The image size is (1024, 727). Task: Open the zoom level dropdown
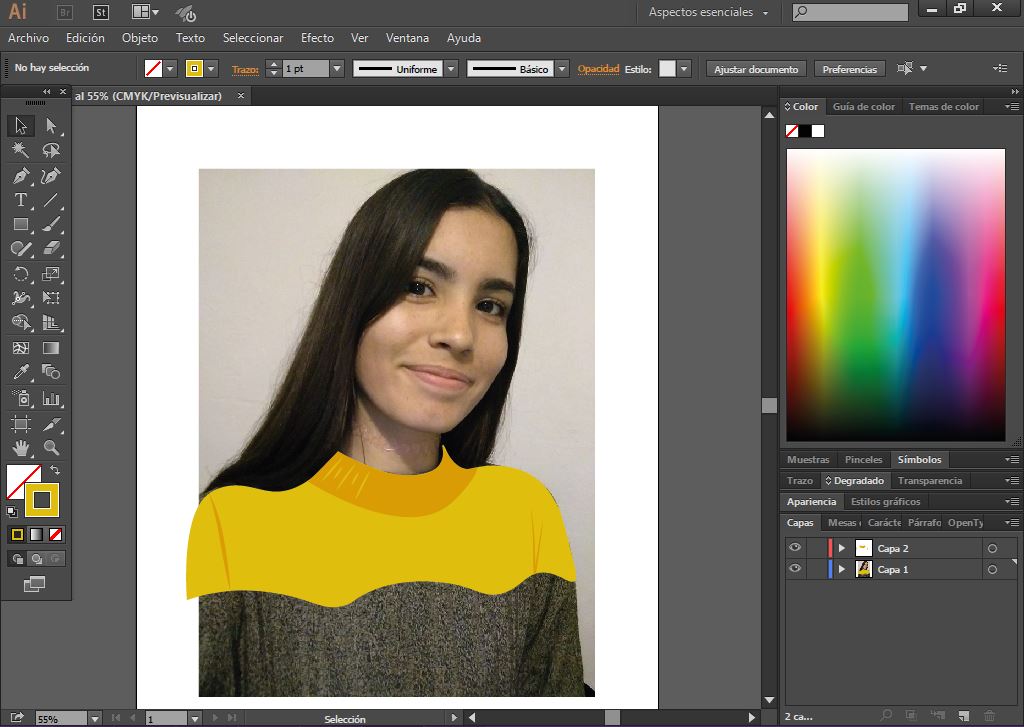tap(95, 719)
